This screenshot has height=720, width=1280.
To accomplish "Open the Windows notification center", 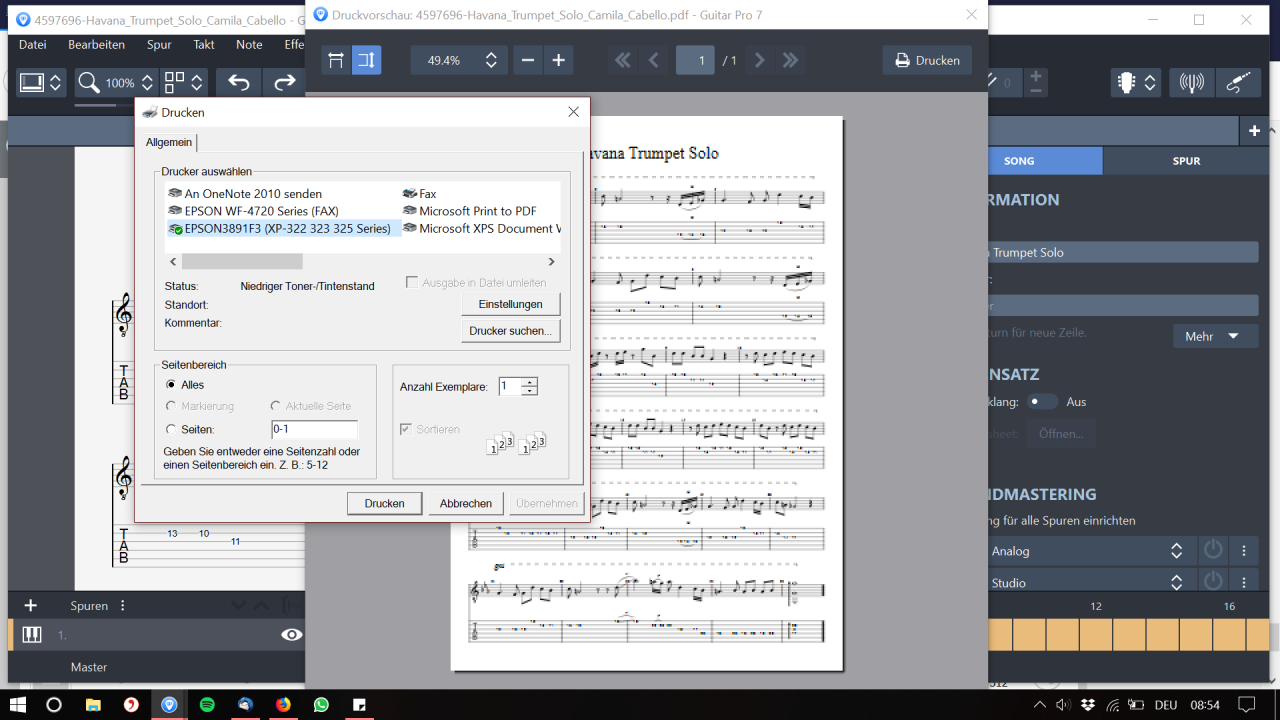I will [1246, 704].
